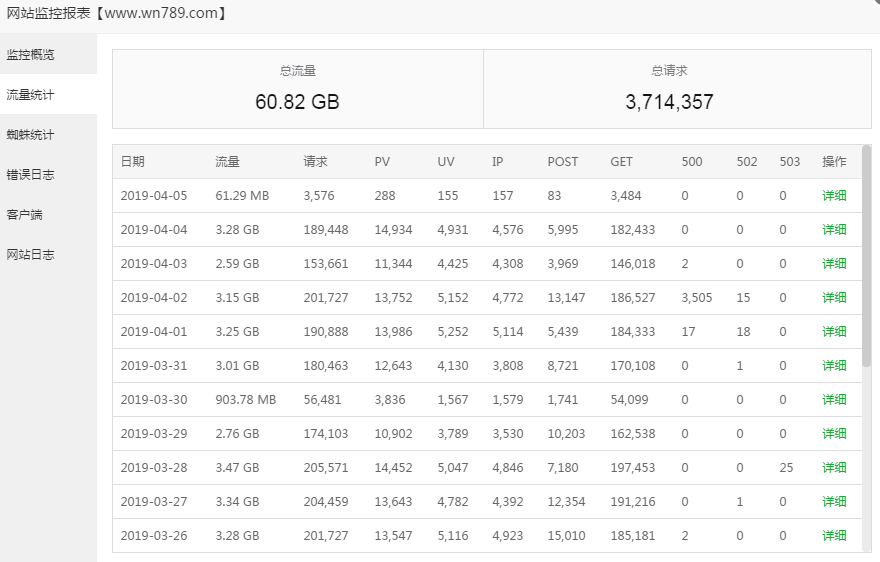The height and width of the screenshot is (562, 880).
Task: View 详细 for 2019-03-28 row
Action: click(x=834, y=468)
